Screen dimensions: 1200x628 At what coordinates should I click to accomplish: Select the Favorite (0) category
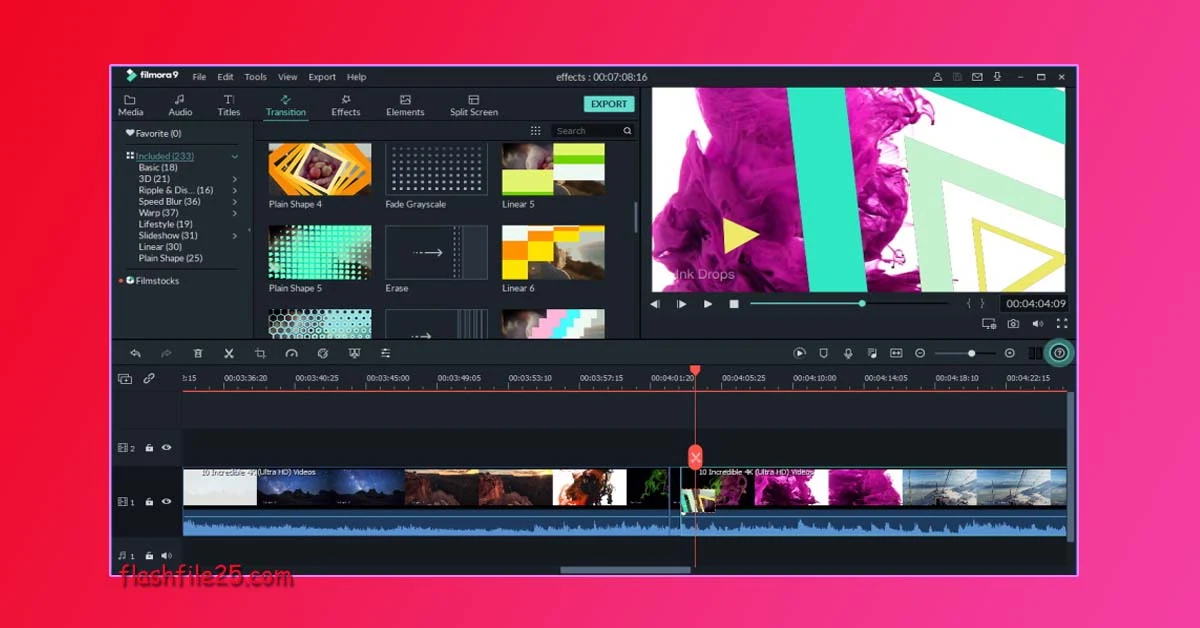154,133
